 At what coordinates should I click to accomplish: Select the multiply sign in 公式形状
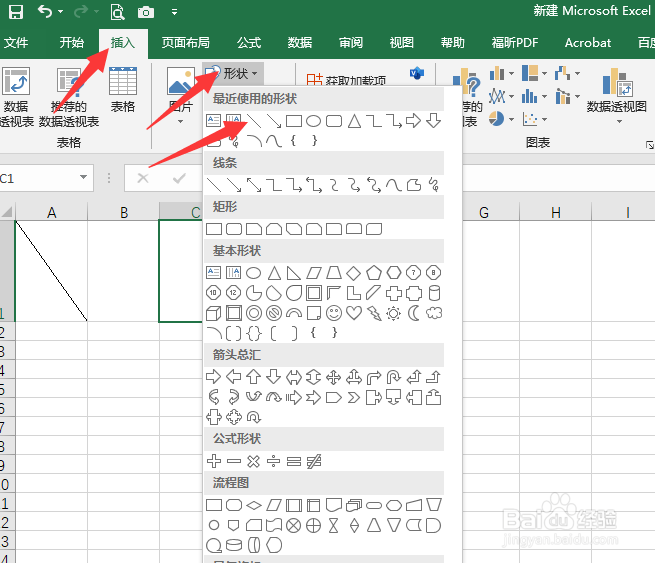click(x=254, y=461)
